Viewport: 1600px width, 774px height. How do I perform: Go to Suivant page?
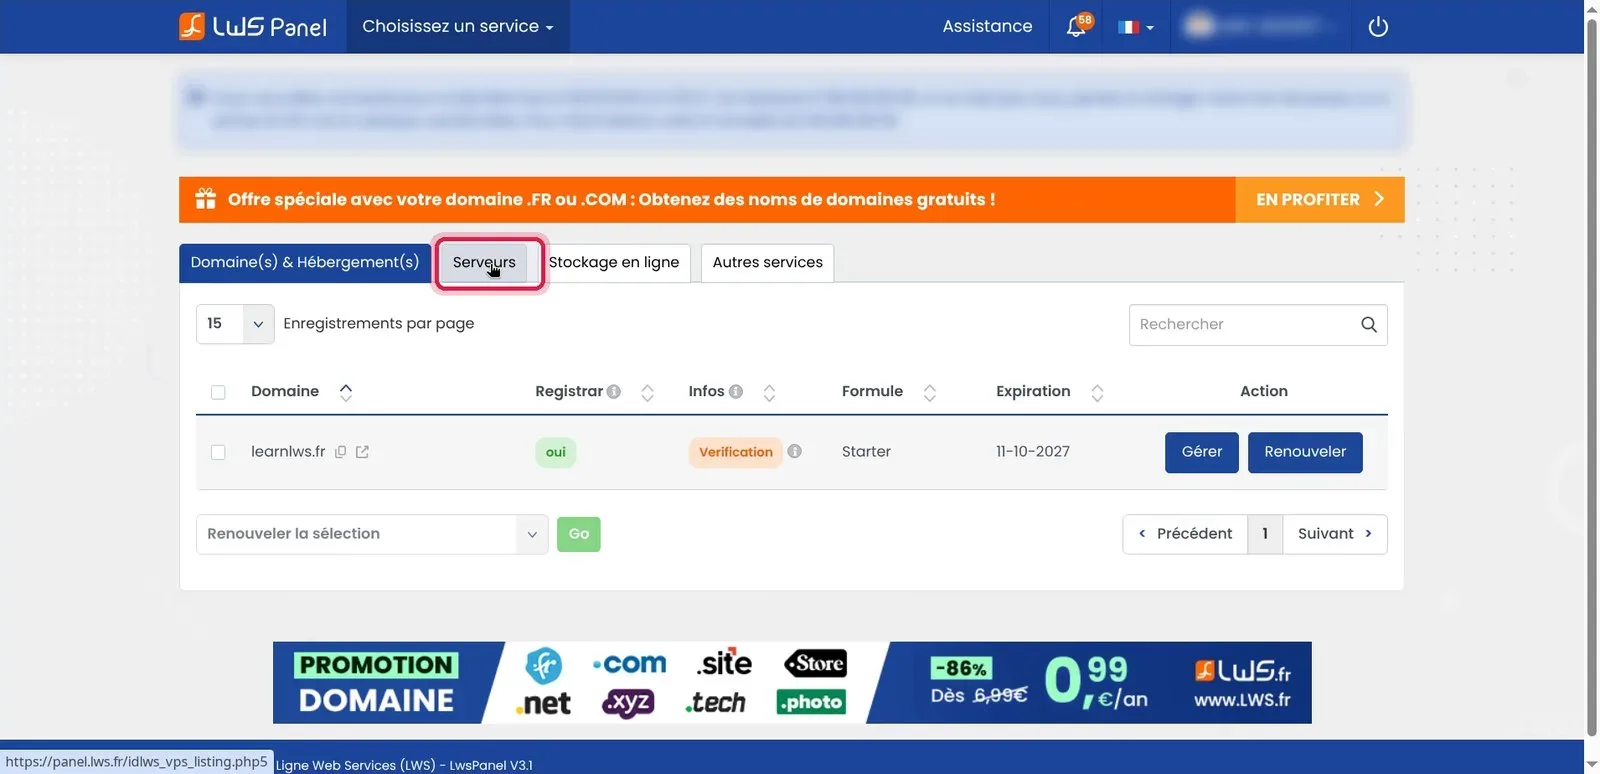1335,534
